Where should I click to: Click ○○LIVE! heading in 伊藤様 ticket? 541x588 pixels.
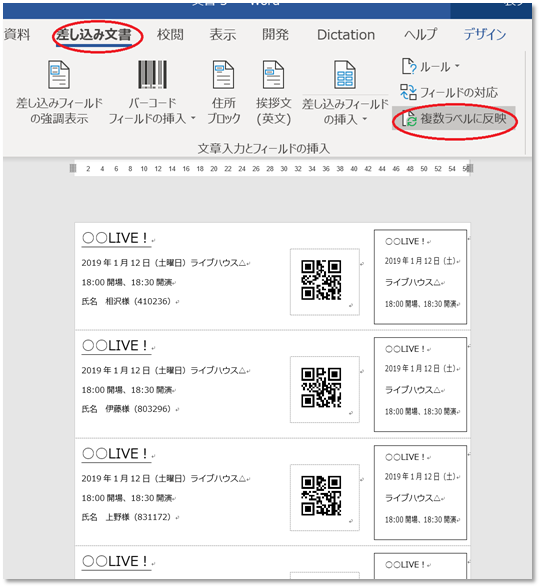click(115, 346)
